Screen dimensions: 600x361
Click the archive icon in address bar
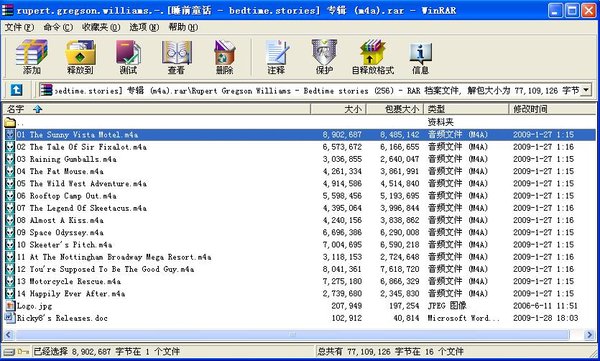pyautogui.click(x=46, y=90)
